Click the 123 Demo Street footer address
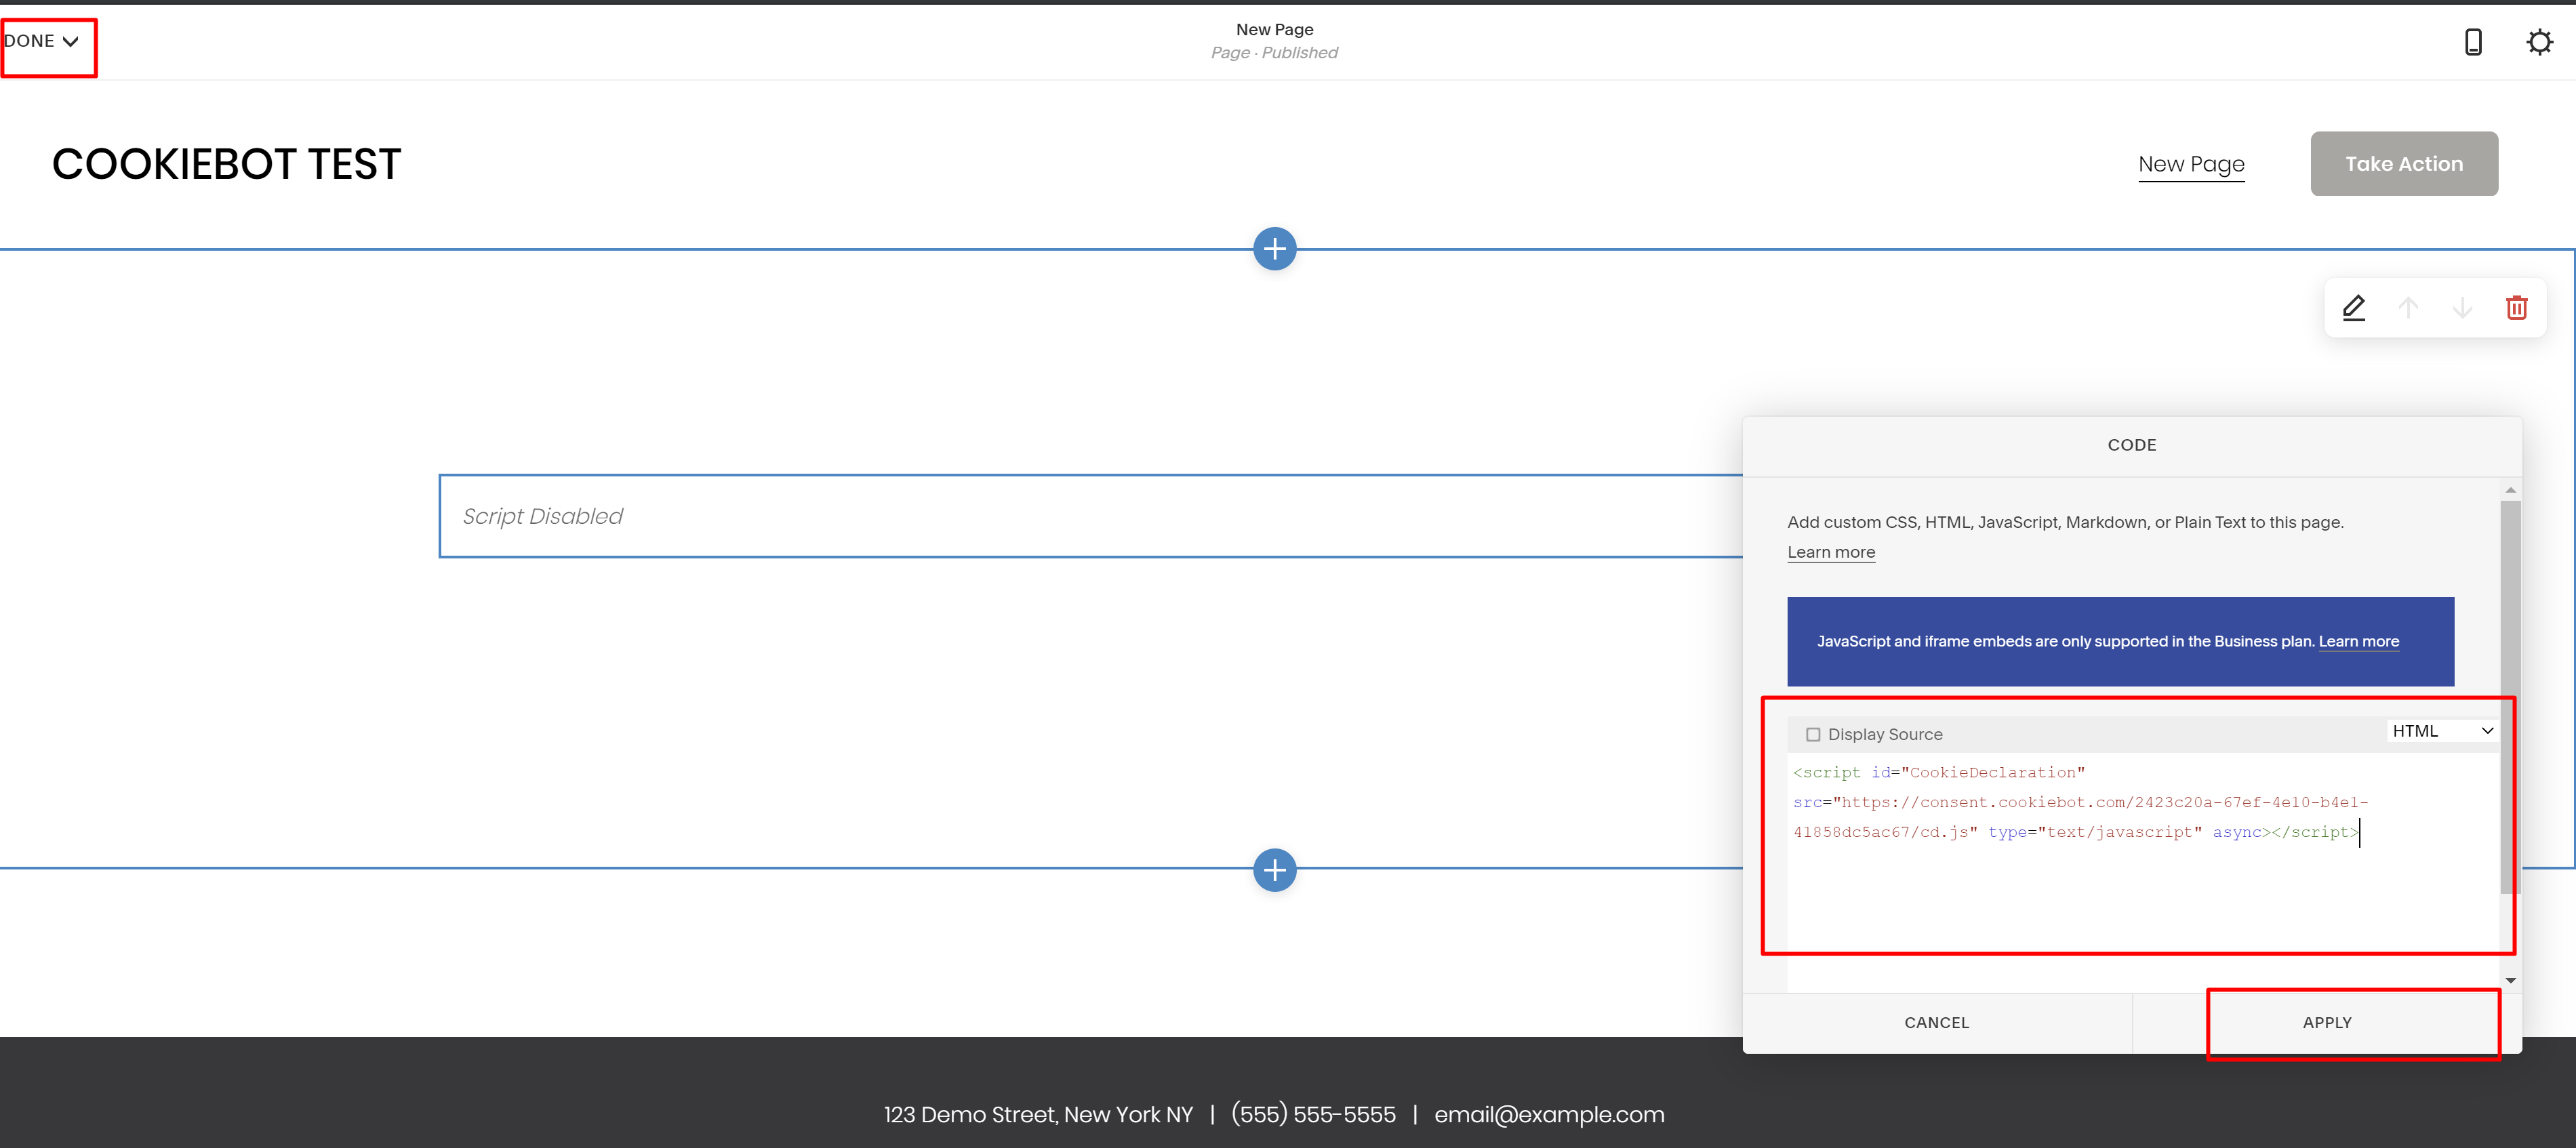The width and height of the screenshot is (2576, 1148). click(x=1038, y=1114)
